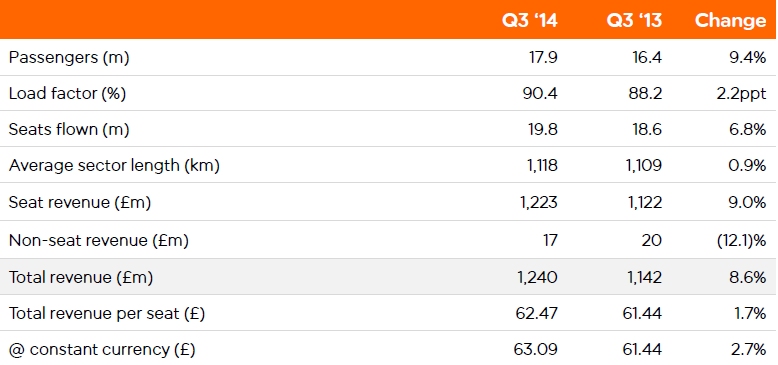Click the @ constant currency (£) label
778x365 pixels.
click(102, 350)
